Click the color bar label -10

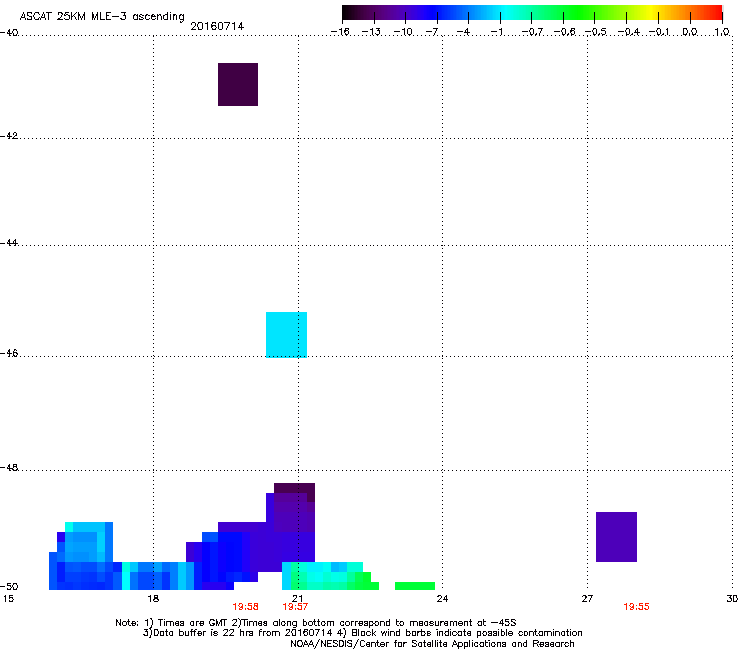[x=403, y=32]
